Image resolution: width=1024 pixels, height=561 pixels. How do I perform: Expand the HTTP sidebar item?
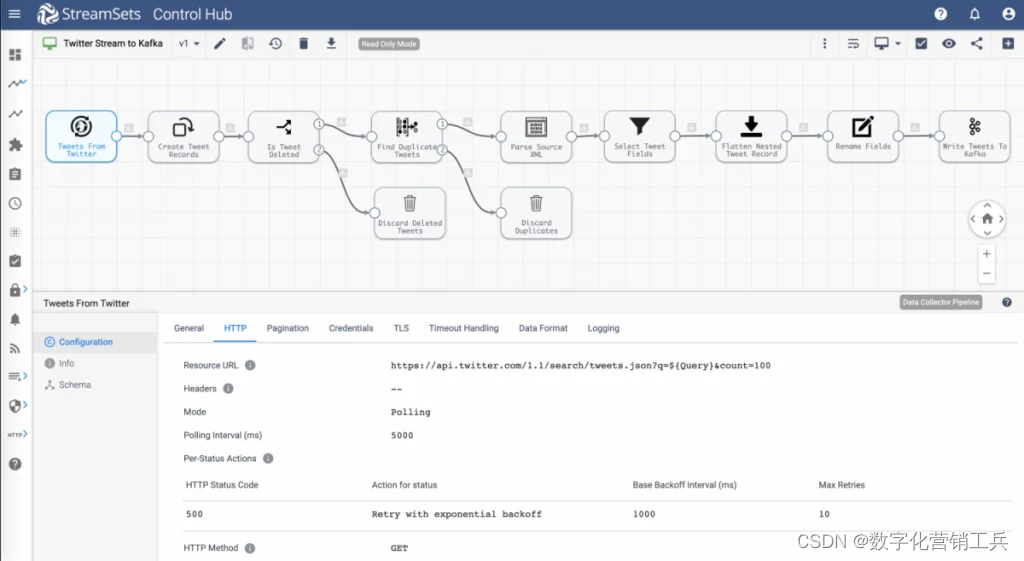pos(18,434)
